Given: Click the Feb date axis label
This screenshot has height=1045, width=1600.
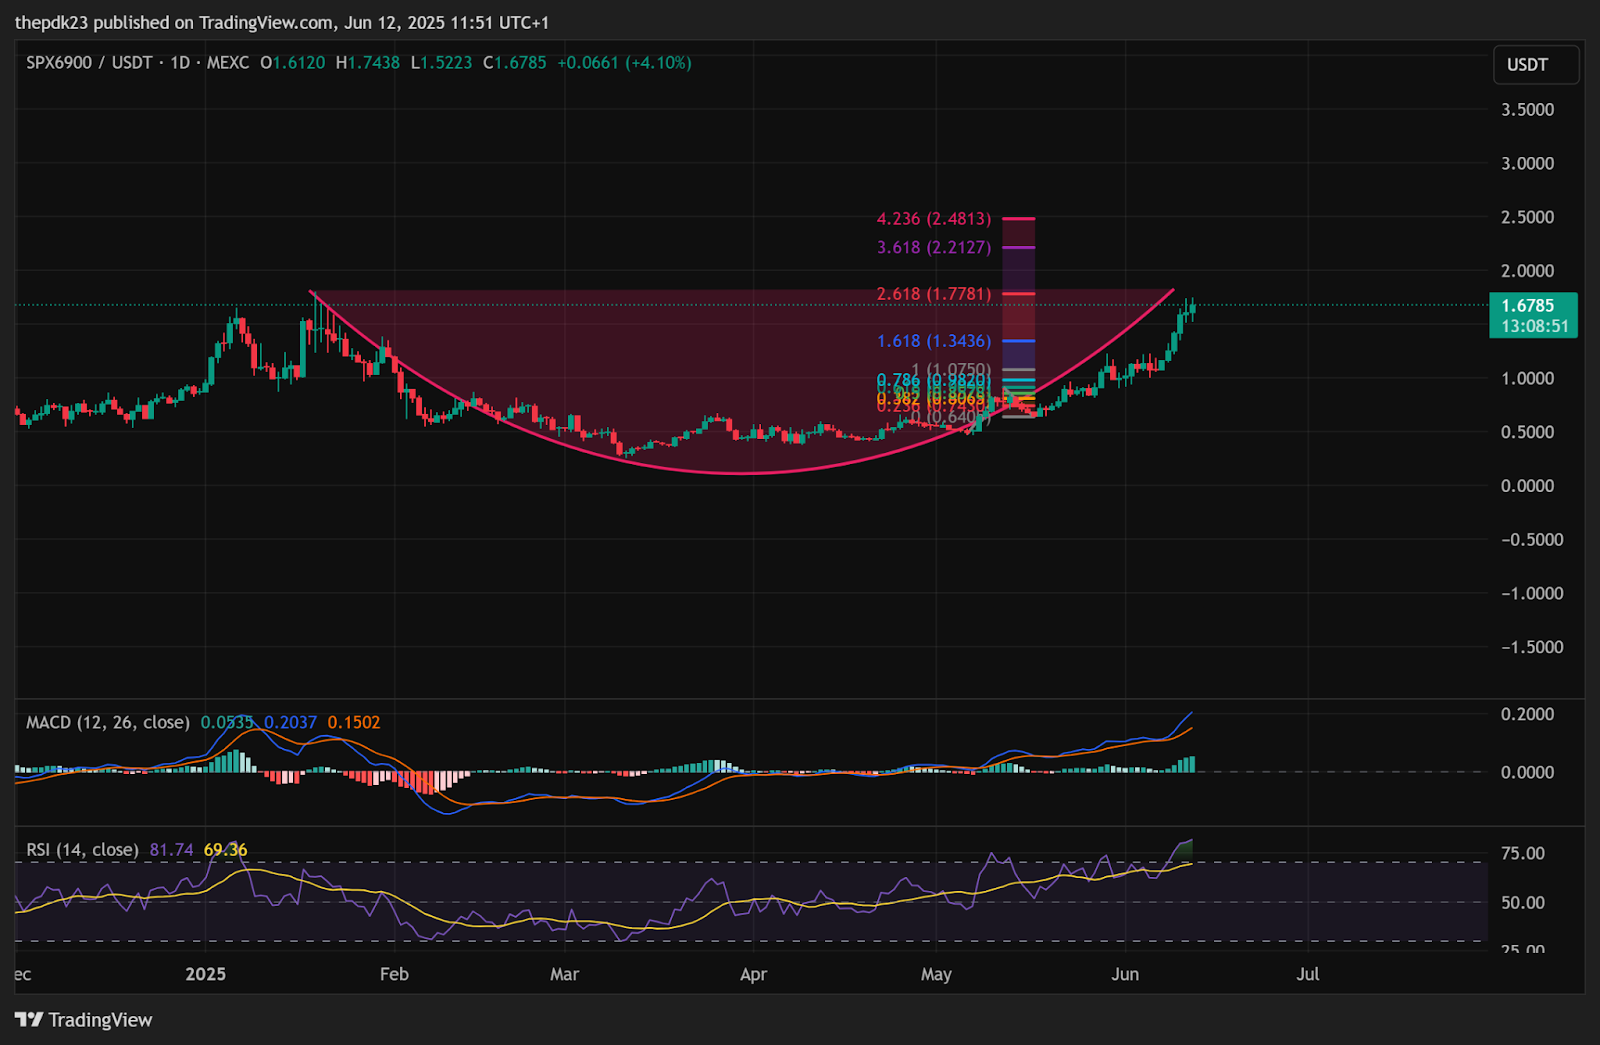Looking at the screenshot, I should (394, 974).
